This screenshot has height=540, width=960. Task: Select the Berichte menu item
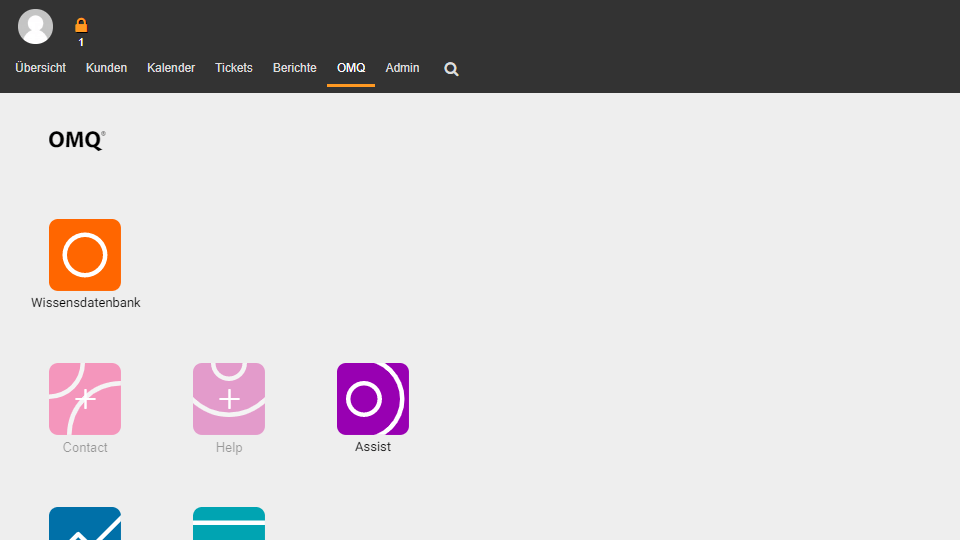tap(294, 68)
